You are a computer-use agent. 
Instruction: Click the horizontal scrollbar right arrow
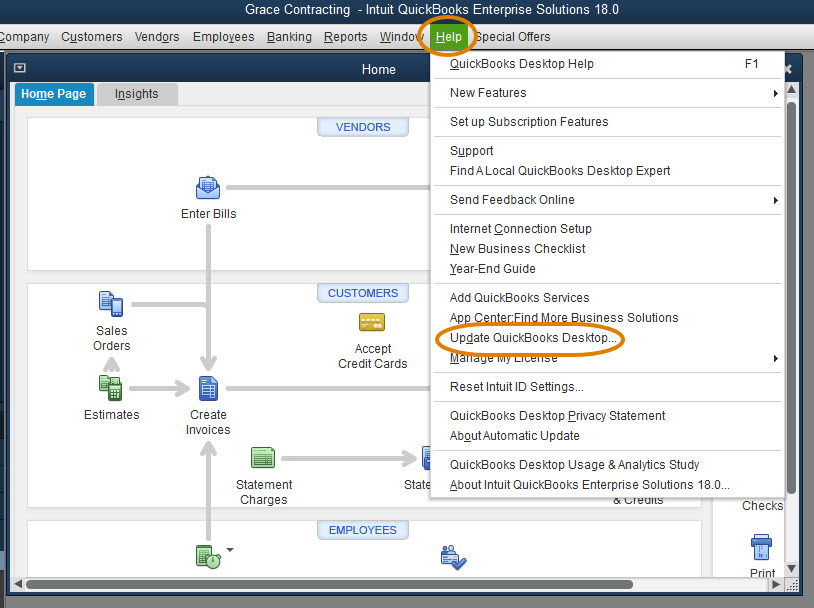(x=776, y=584)
